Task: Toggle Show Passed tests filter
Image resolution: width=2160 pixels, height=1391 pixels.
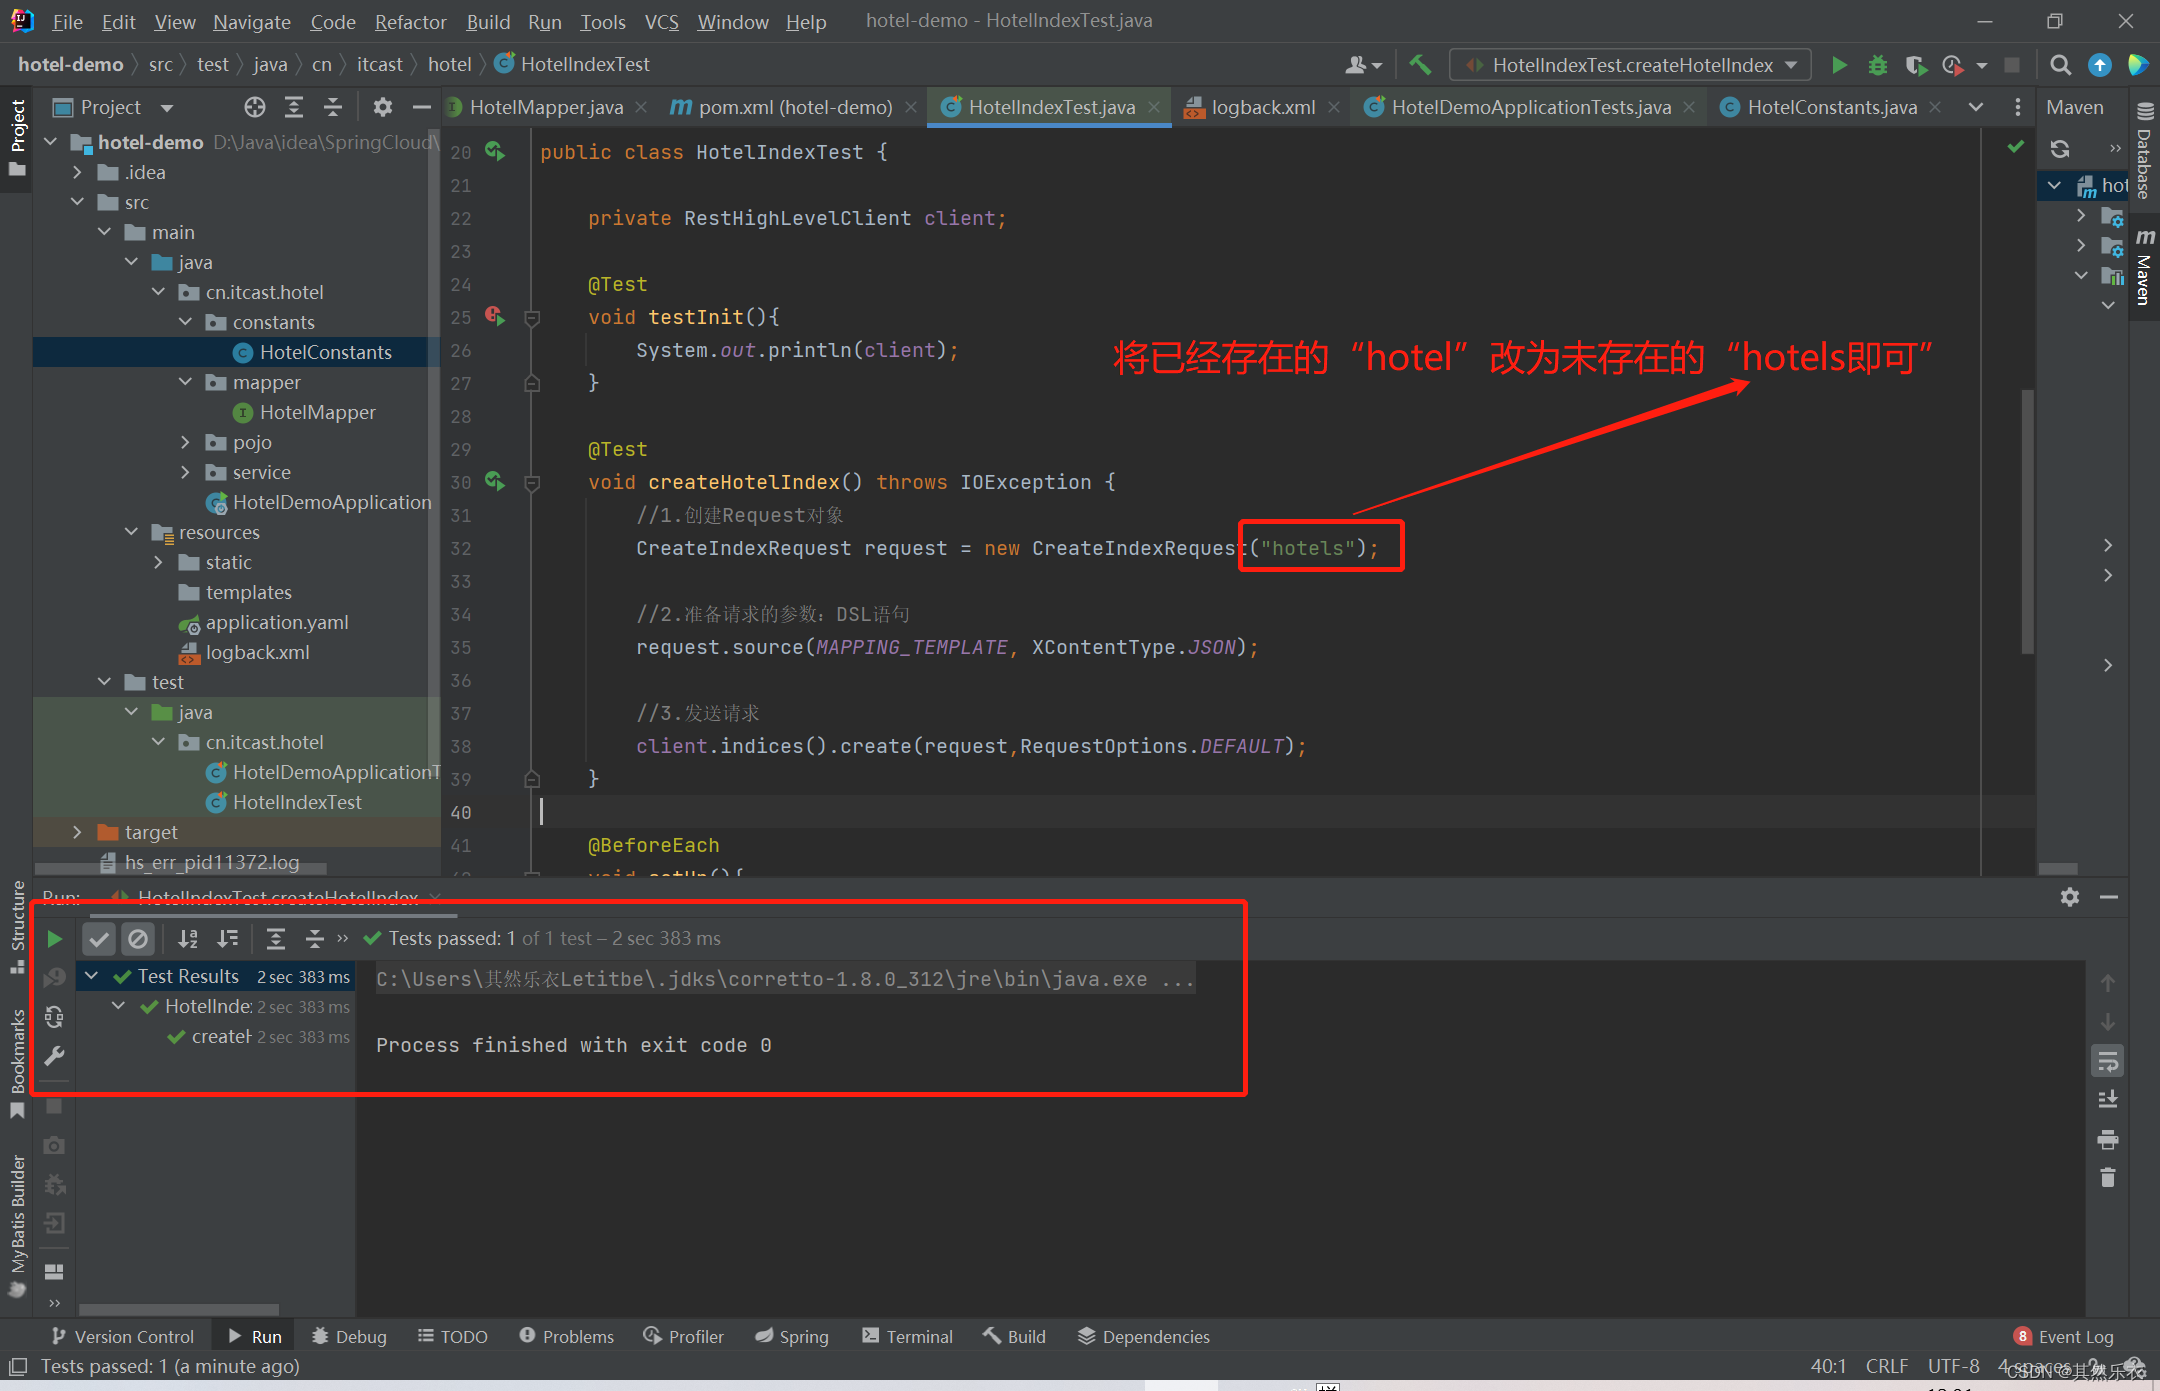Action: click(x=99, y=938)
